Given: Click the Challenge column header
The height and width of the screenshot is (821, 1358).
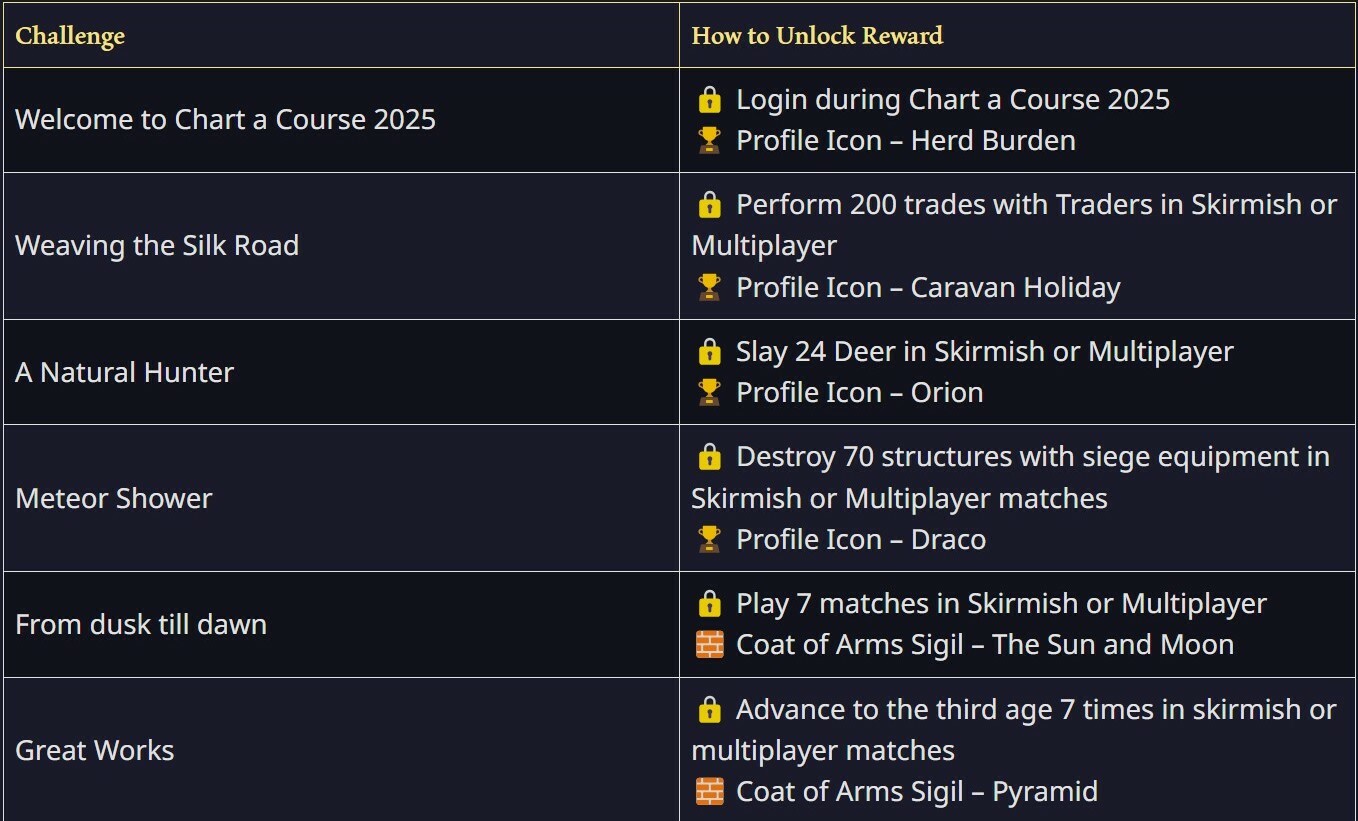Looking at the screenshot, I should pyautogui.click(x=70, y=36).
